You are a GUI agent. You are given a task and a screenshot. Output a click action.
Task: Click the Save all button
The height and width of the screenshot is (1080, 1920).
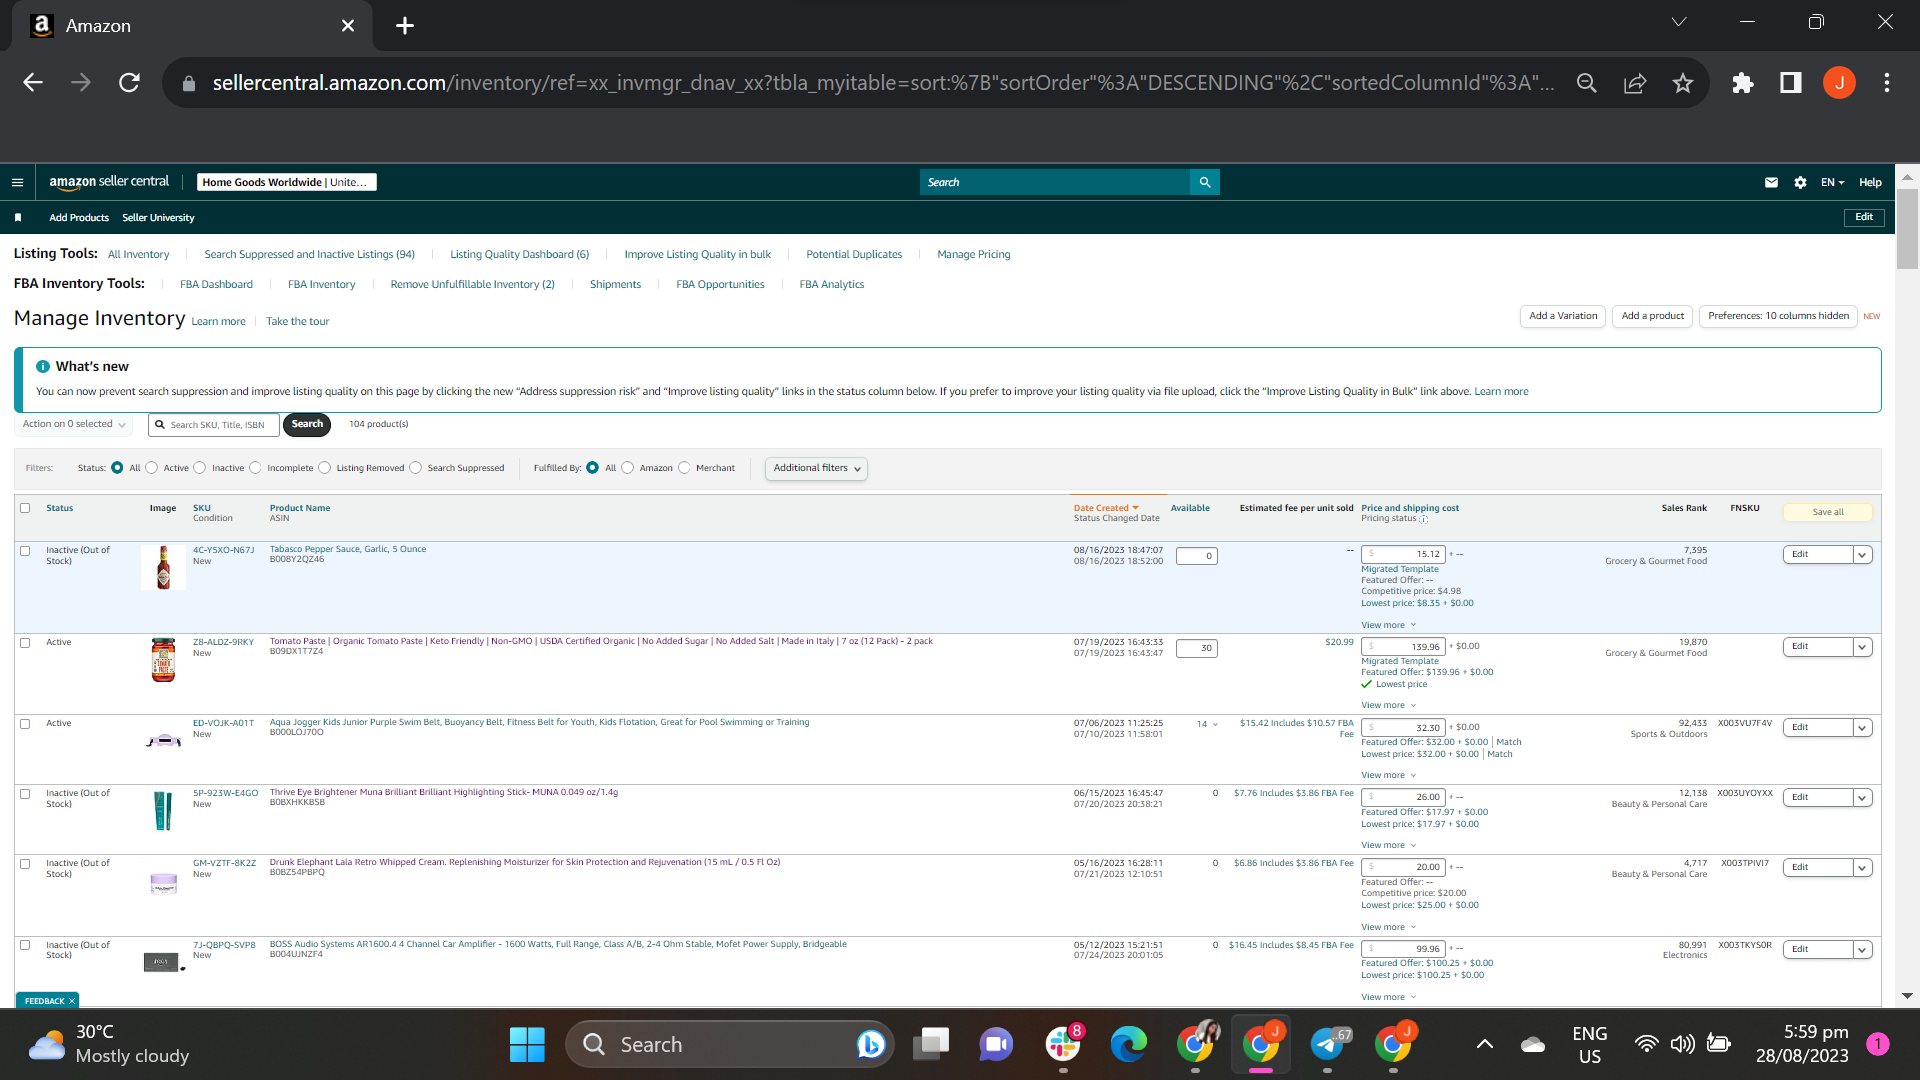pos(1828,512)
